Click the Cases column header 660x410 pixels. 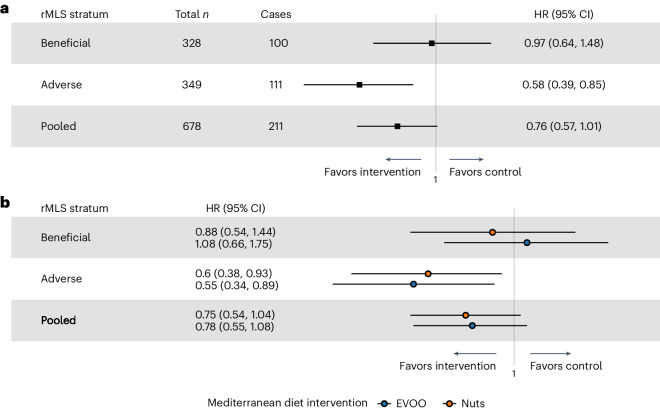276,14
